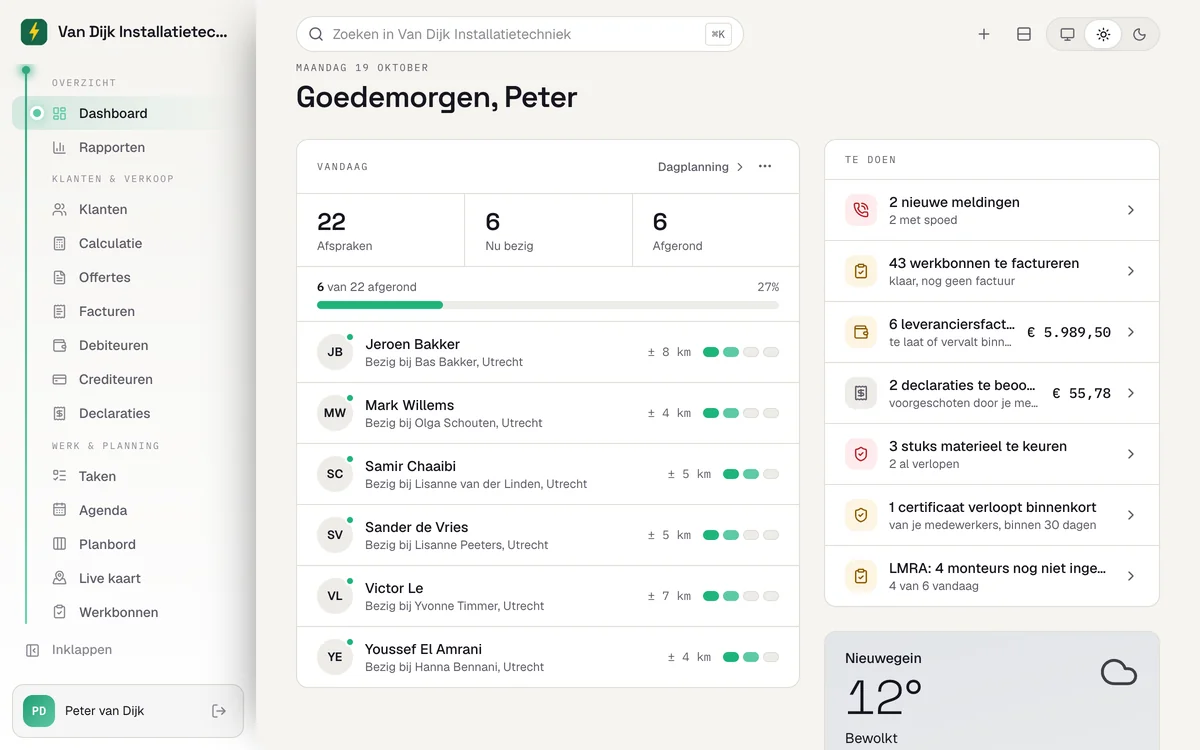Screen dimensions: 1200x750
Task: Click the 6 Afgerond stat tile
Action: (716, 230)
